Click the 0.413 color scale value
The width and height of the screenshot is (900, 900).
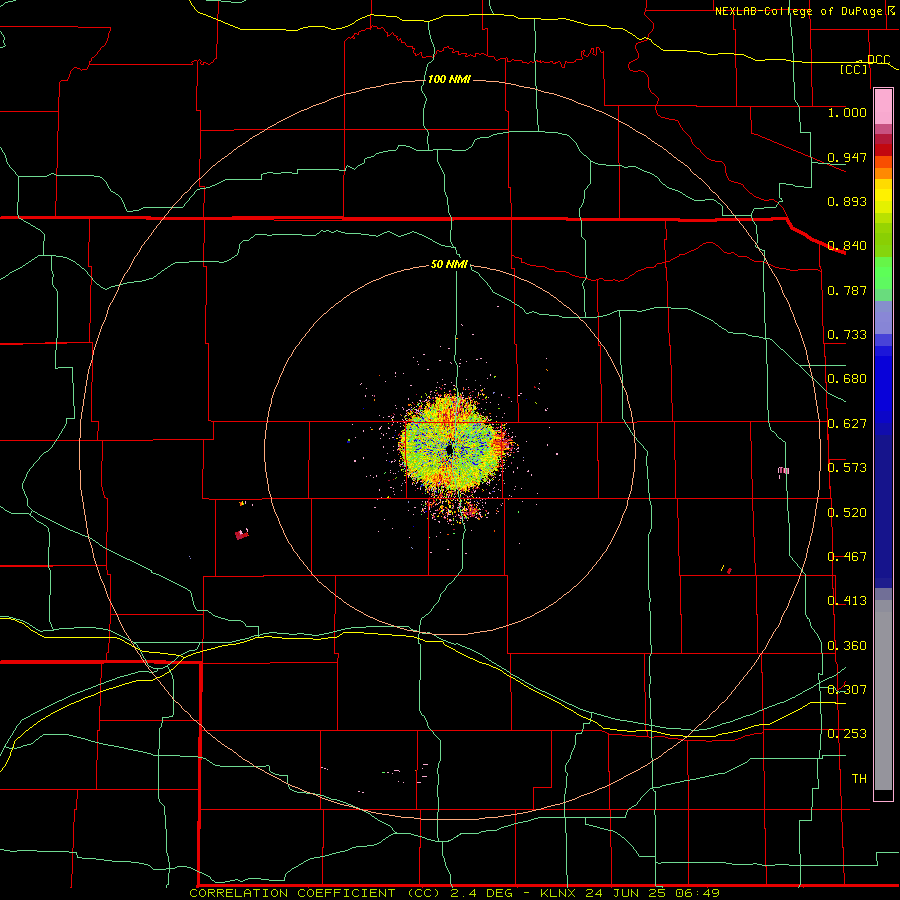pyautogui.click(x=847, y=601)
